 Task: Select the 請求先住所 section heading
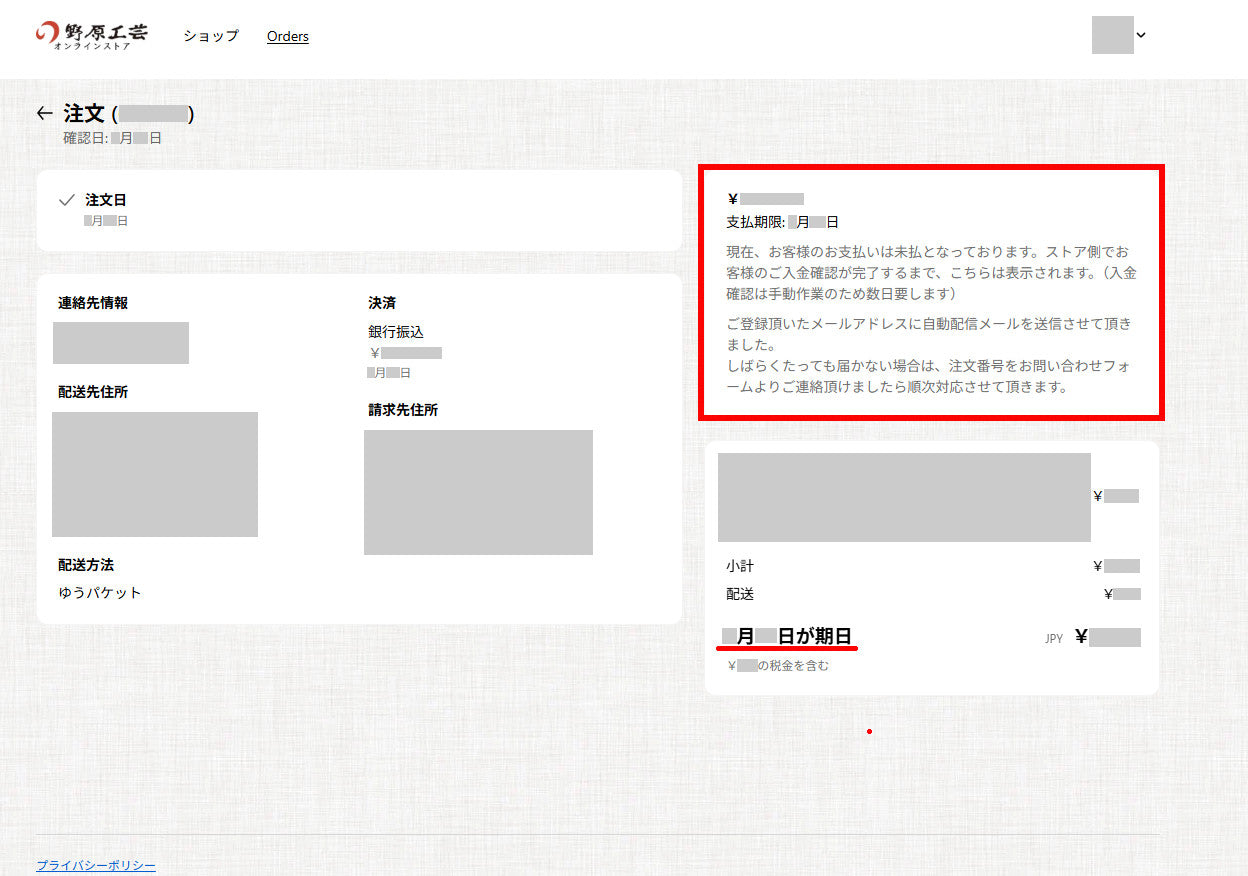pos(403,410)
